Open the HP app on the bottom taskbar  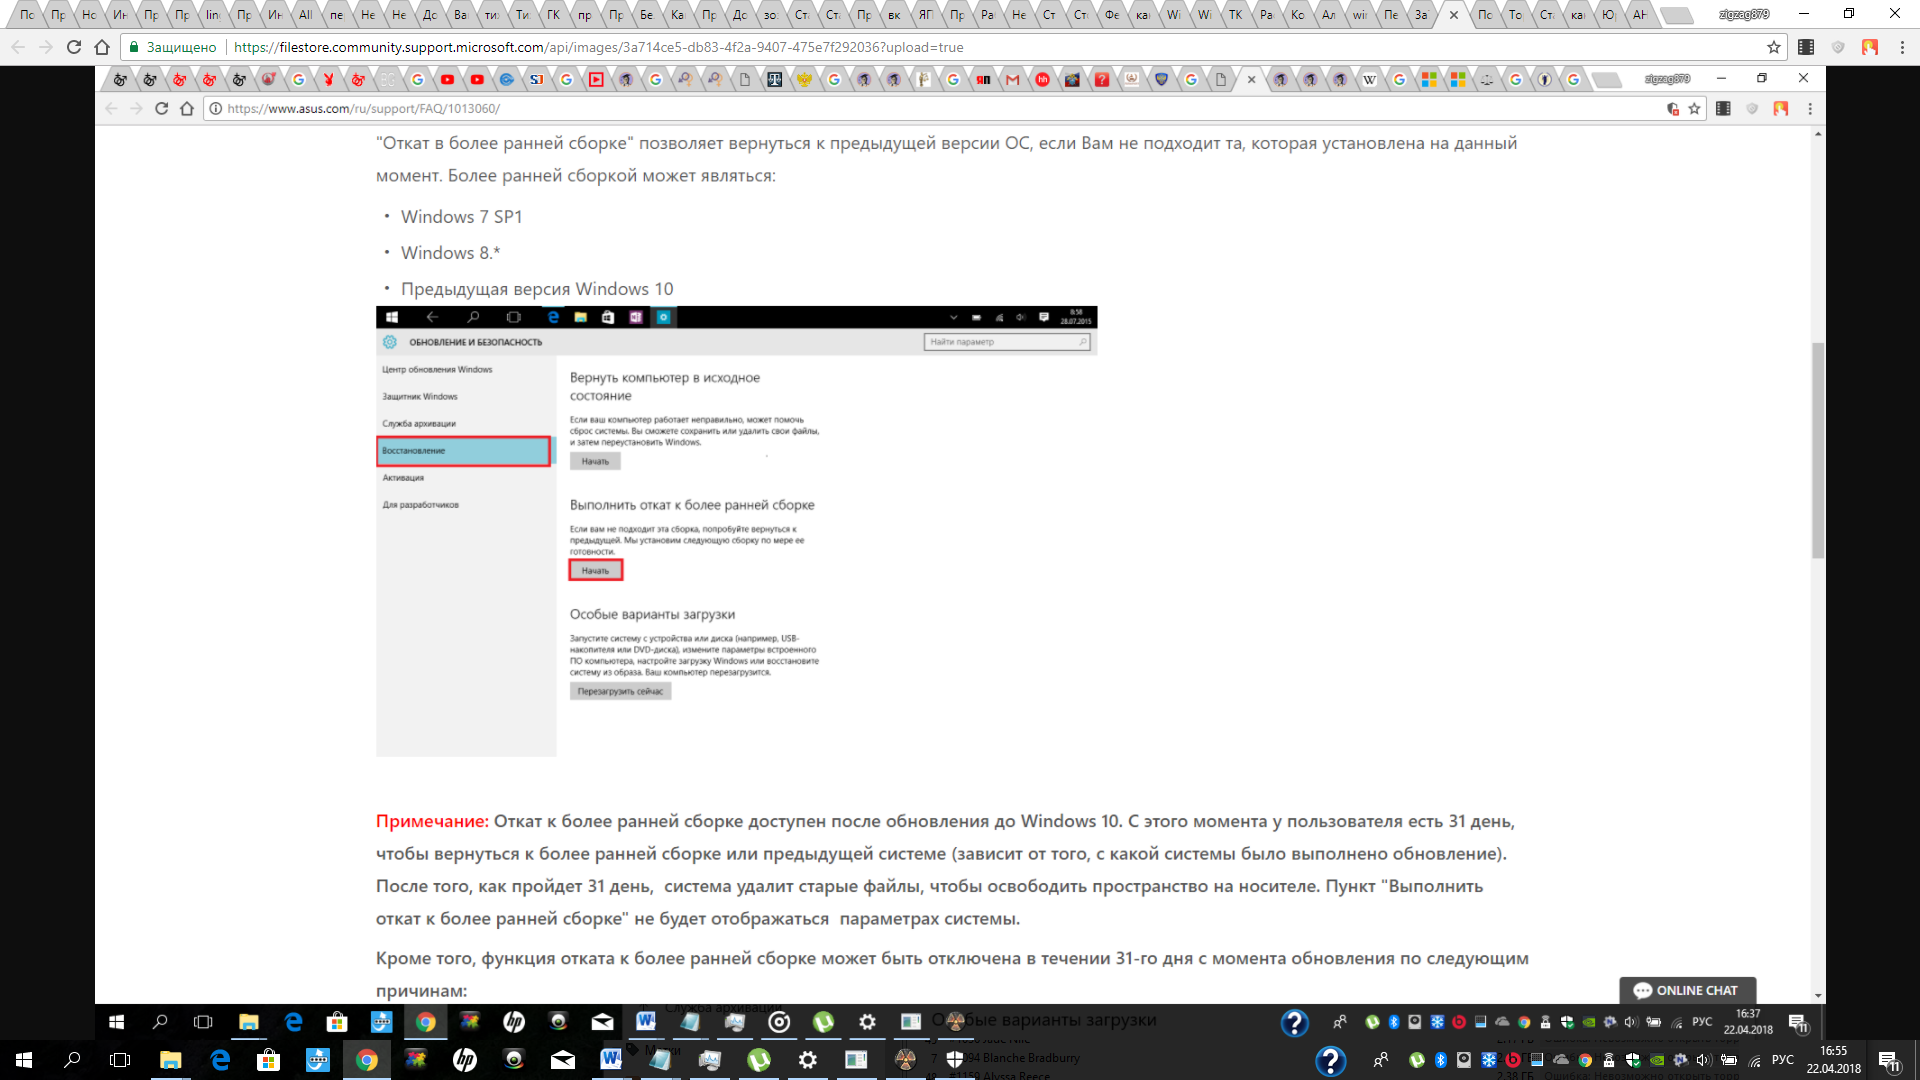pos(465,1060)
